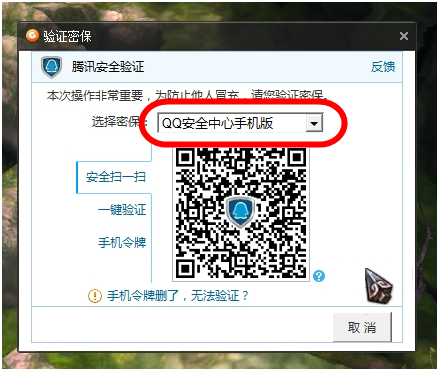Click the Tencent security shield logo icon
Screen dimensions: 439x371
[51, 67]
